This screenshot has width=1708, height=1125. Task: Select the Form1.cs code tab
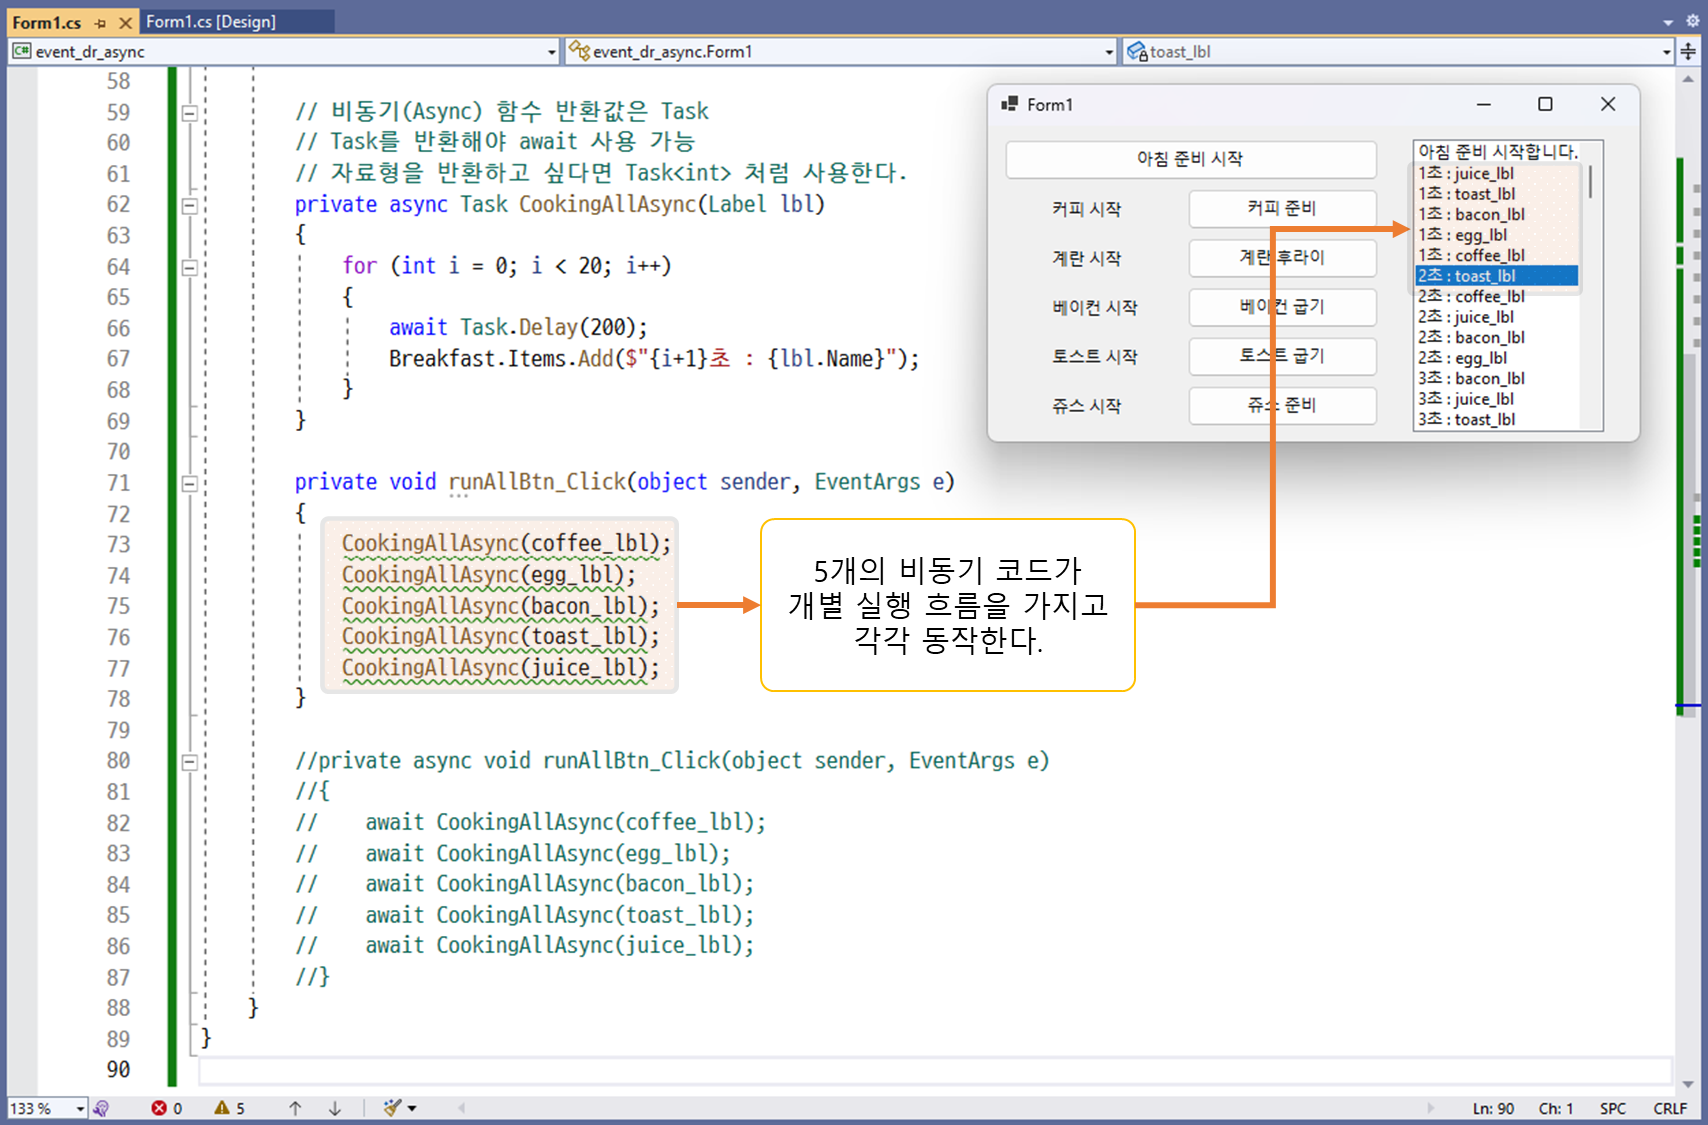(45, 21)
